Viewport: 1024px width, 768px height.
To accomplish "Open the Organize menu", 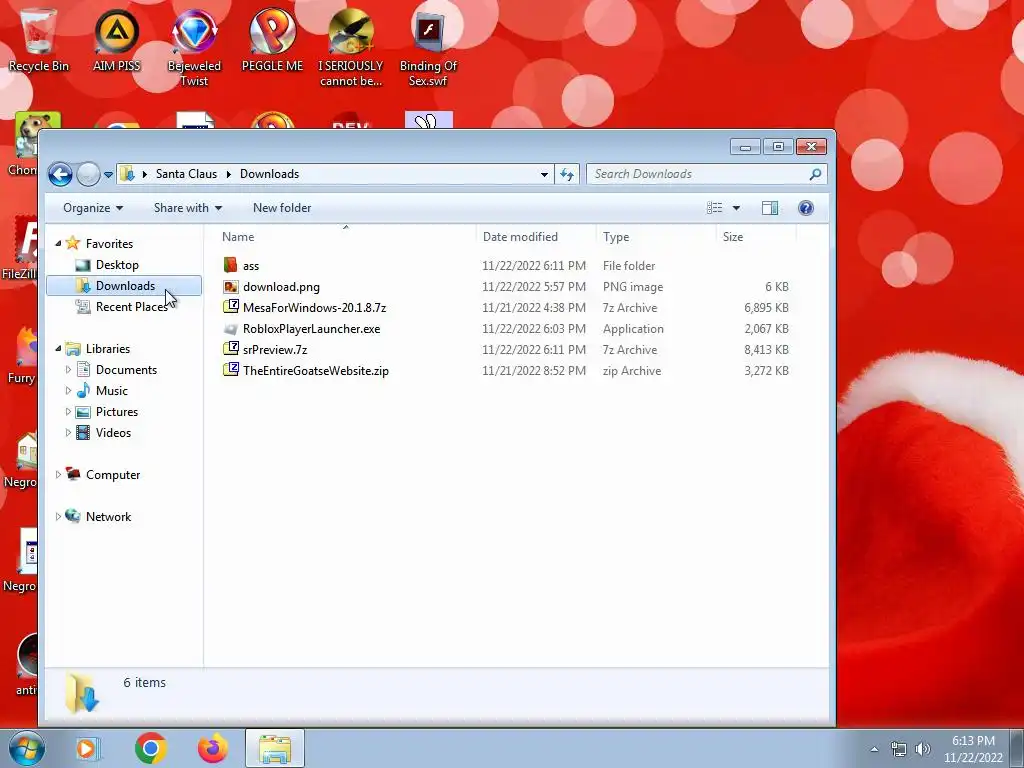I will pyautogui.click(x=93, y=208).
